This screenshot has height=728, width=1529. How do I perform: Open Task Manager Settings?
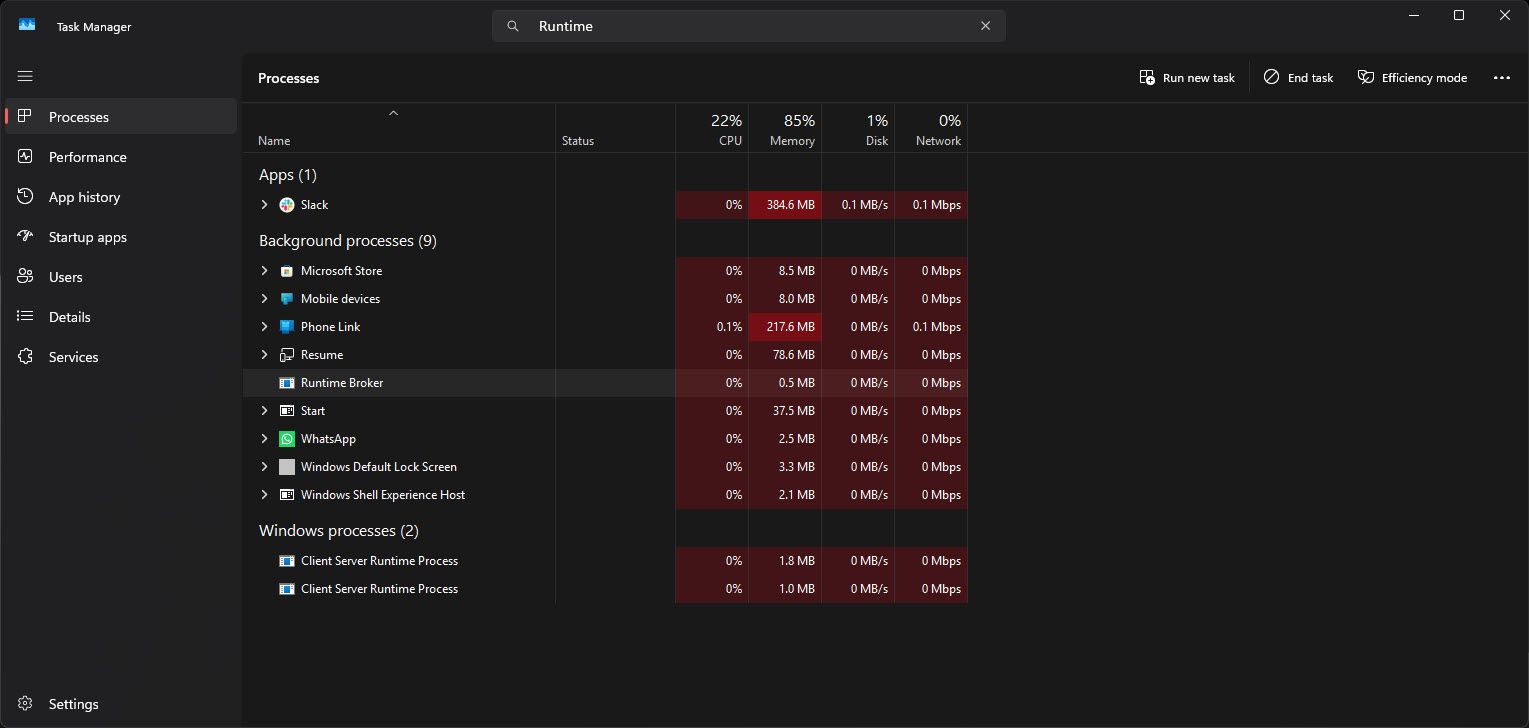click(x=73, y=704)
